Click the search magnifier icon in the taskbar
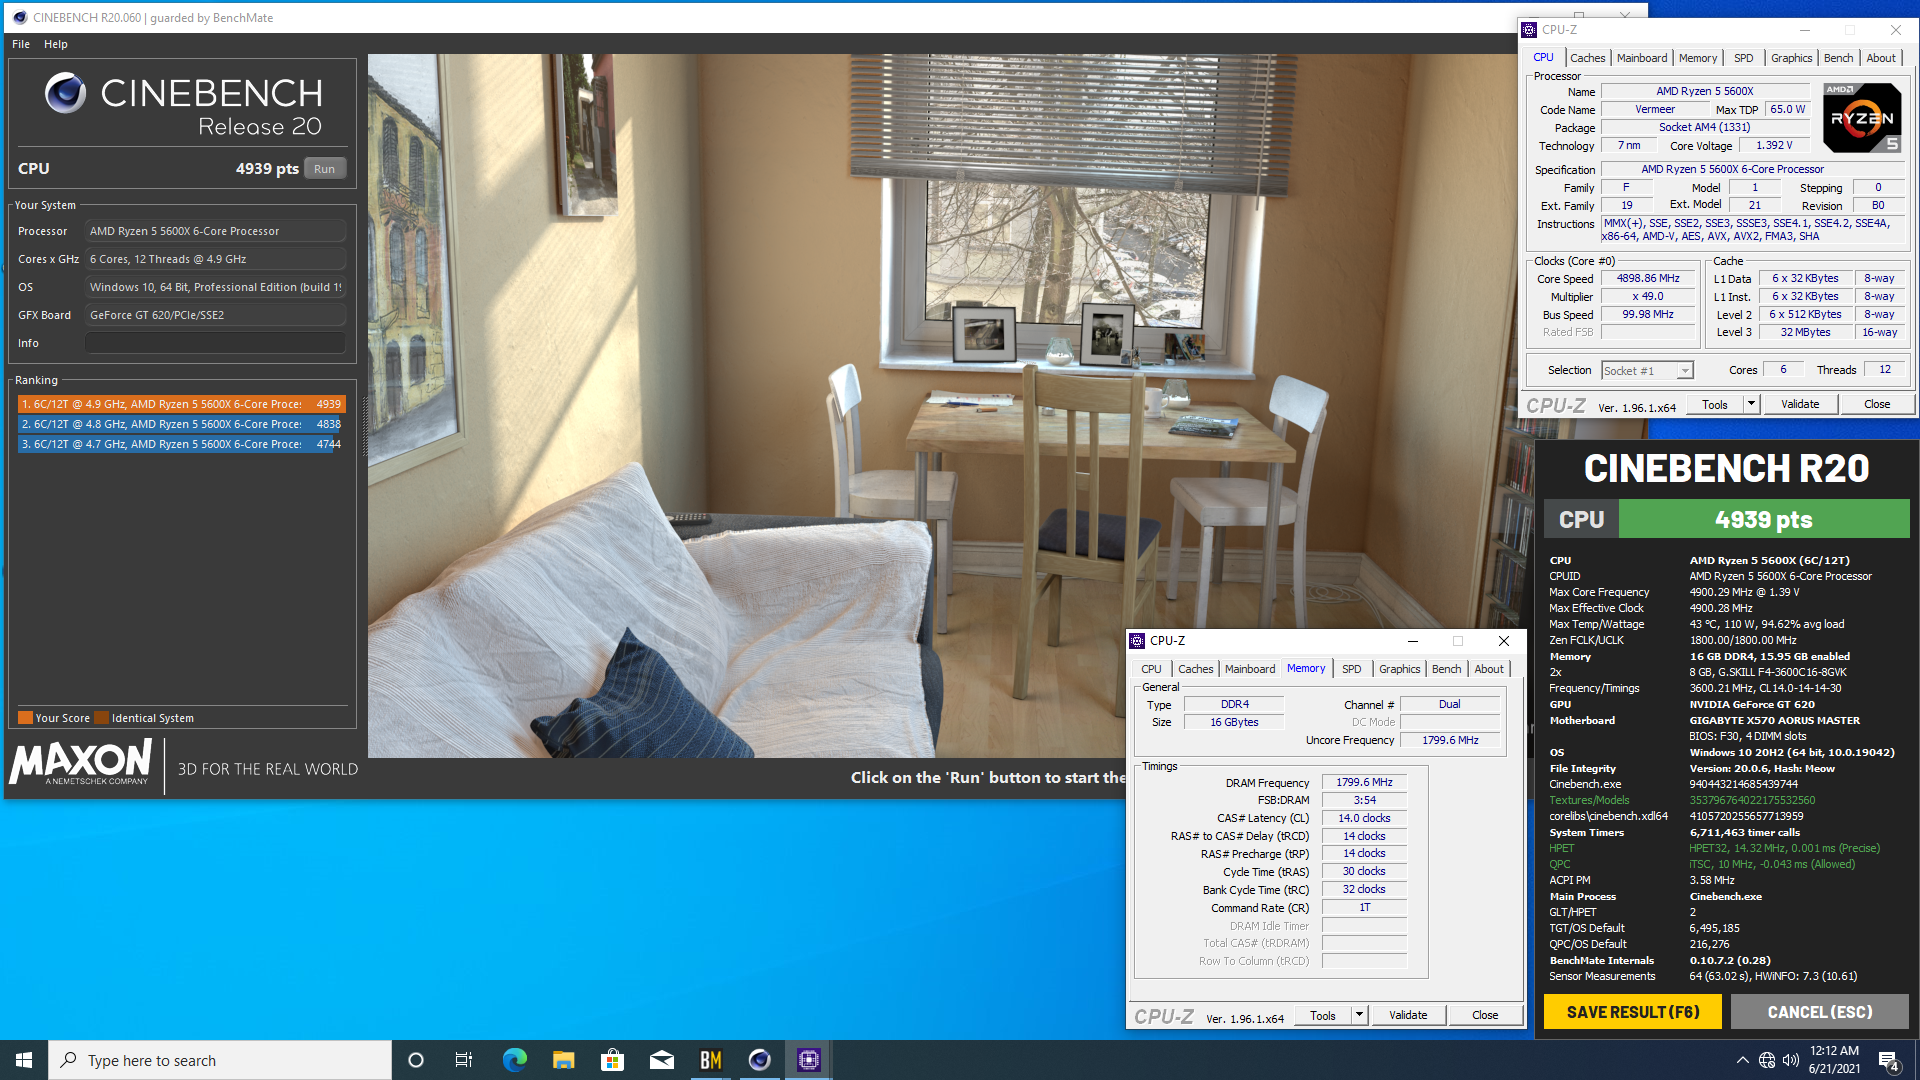This screenshot has width=1920, height=1080. click(69, 1060)
